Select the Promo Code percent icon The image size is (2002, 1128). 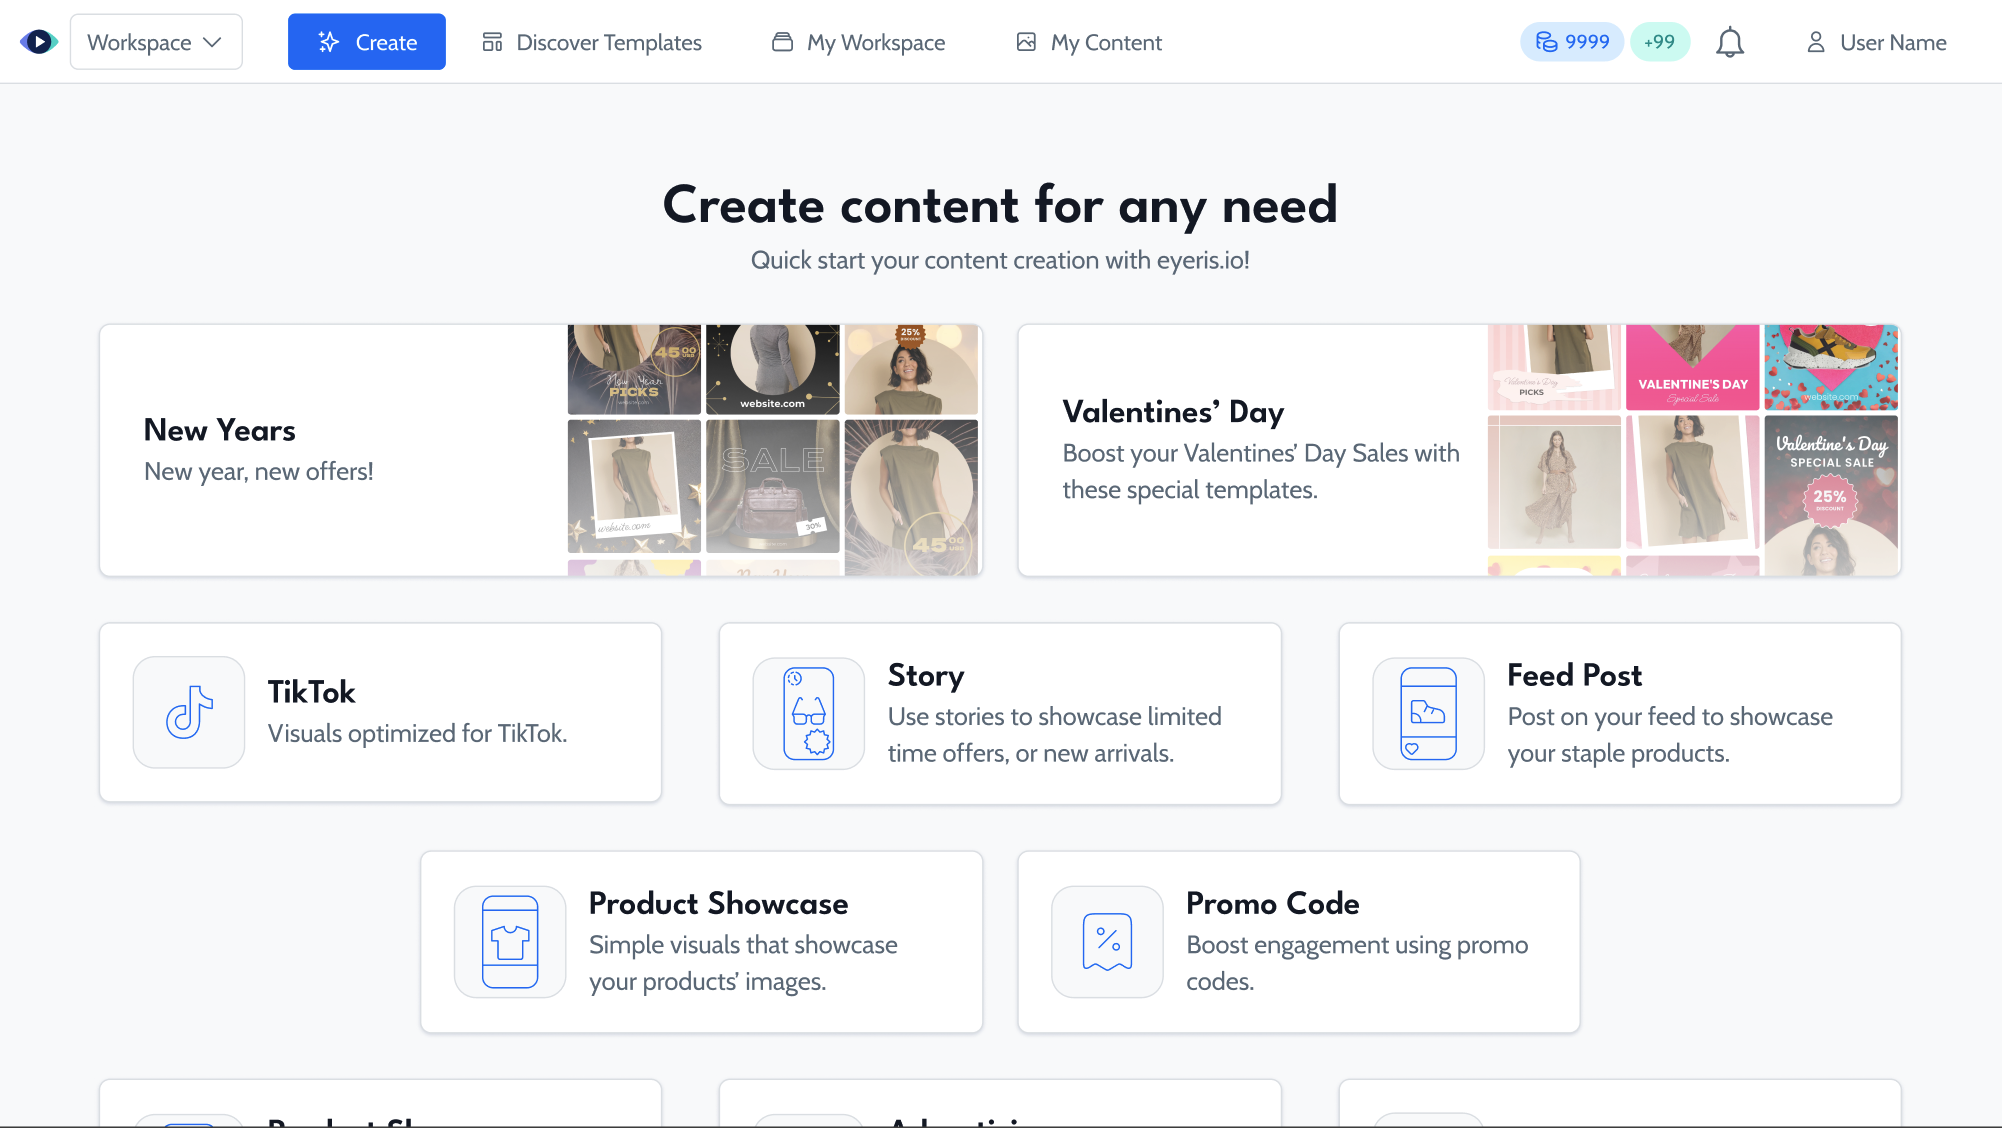1107,942
